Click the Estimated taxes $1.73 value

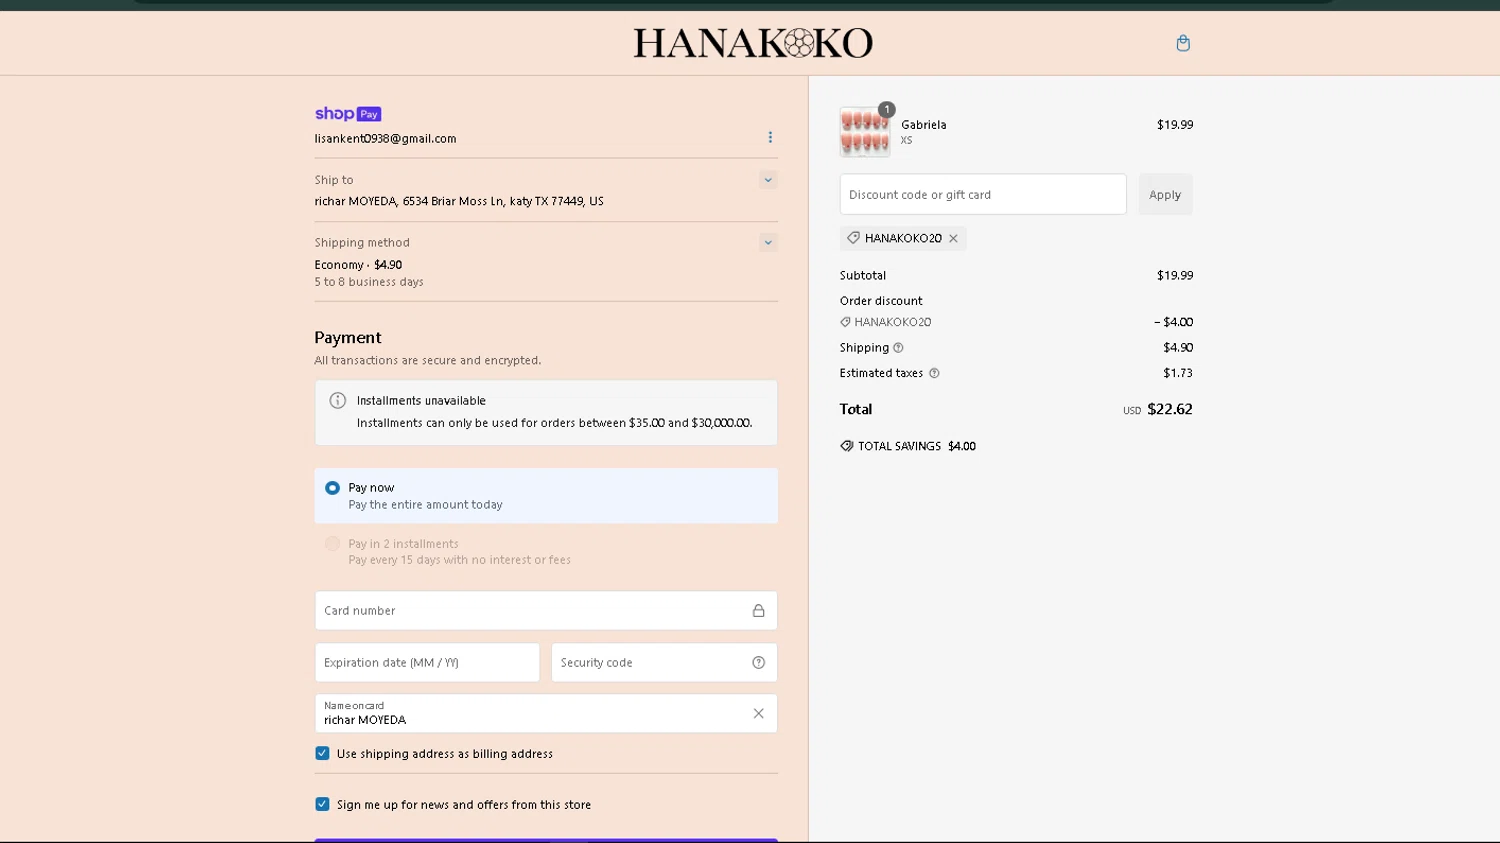pyautogui.click(x=1178, y=373)
